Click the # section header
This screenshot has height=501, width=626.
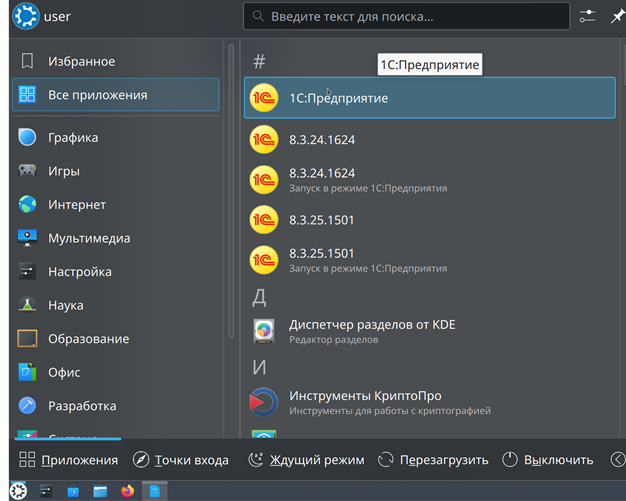click(x=259, y=61)
